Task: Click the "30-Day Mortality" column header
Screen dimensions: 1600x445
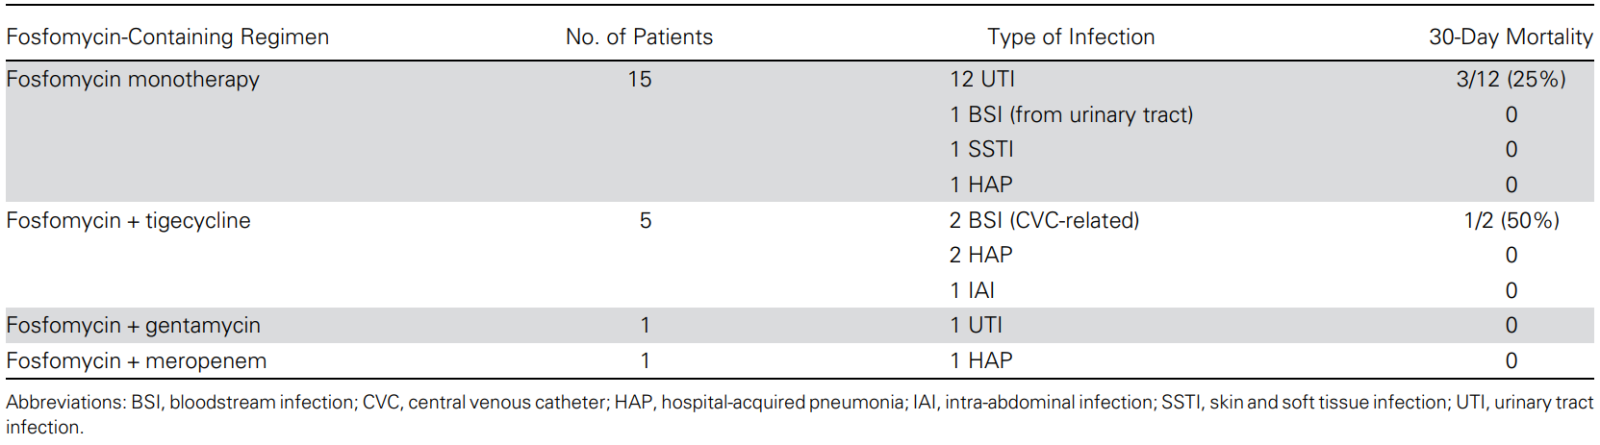Action: tap(1510, 38)
